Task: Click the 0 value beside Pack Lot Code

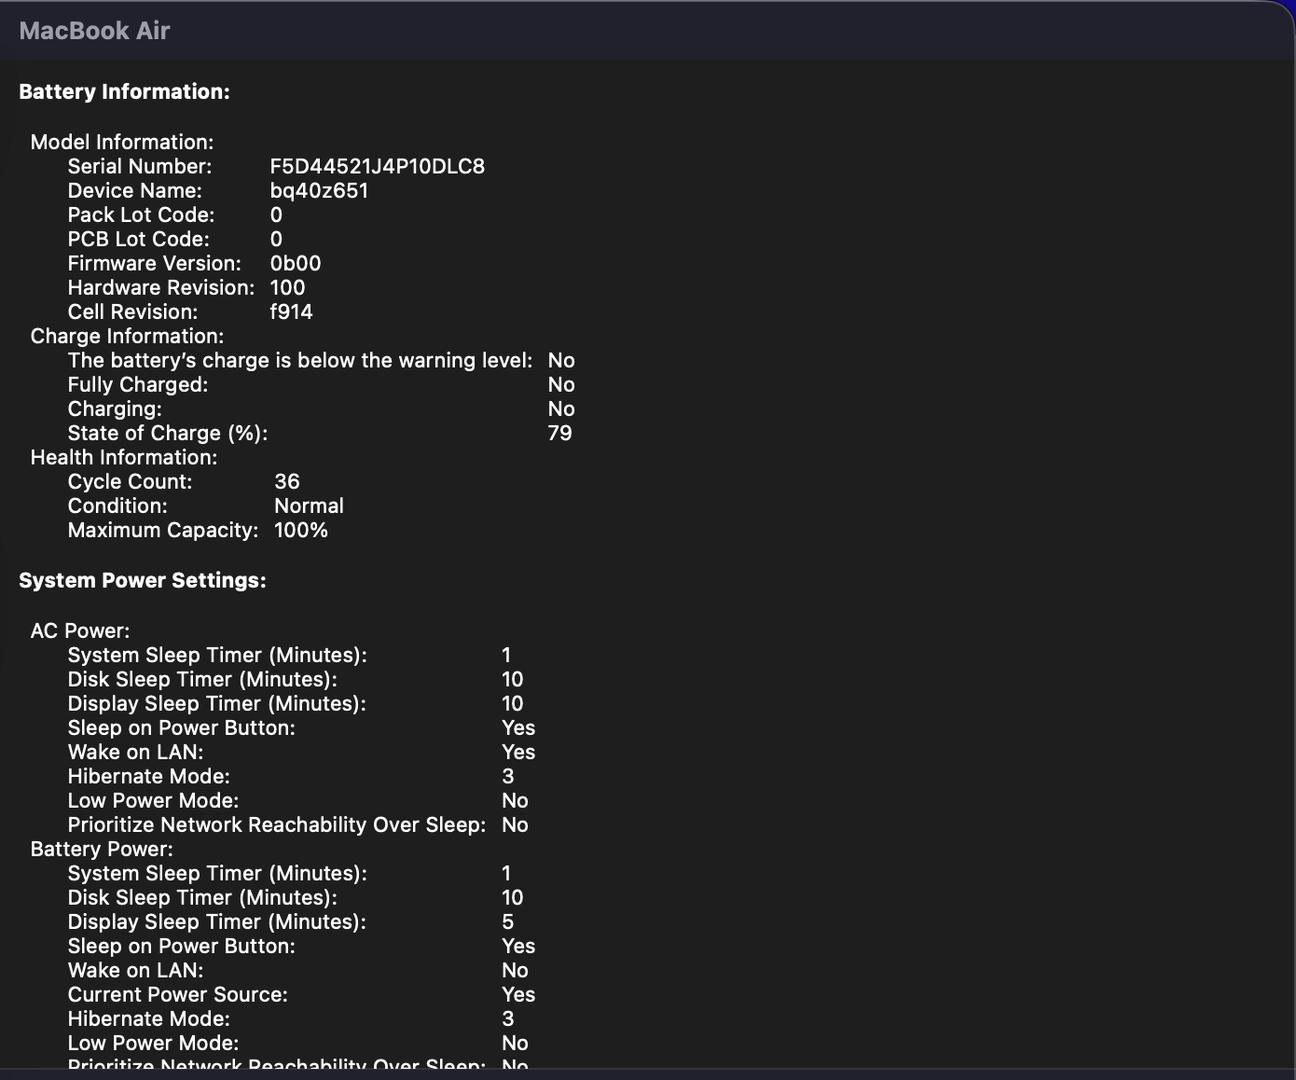Action: 276,215
